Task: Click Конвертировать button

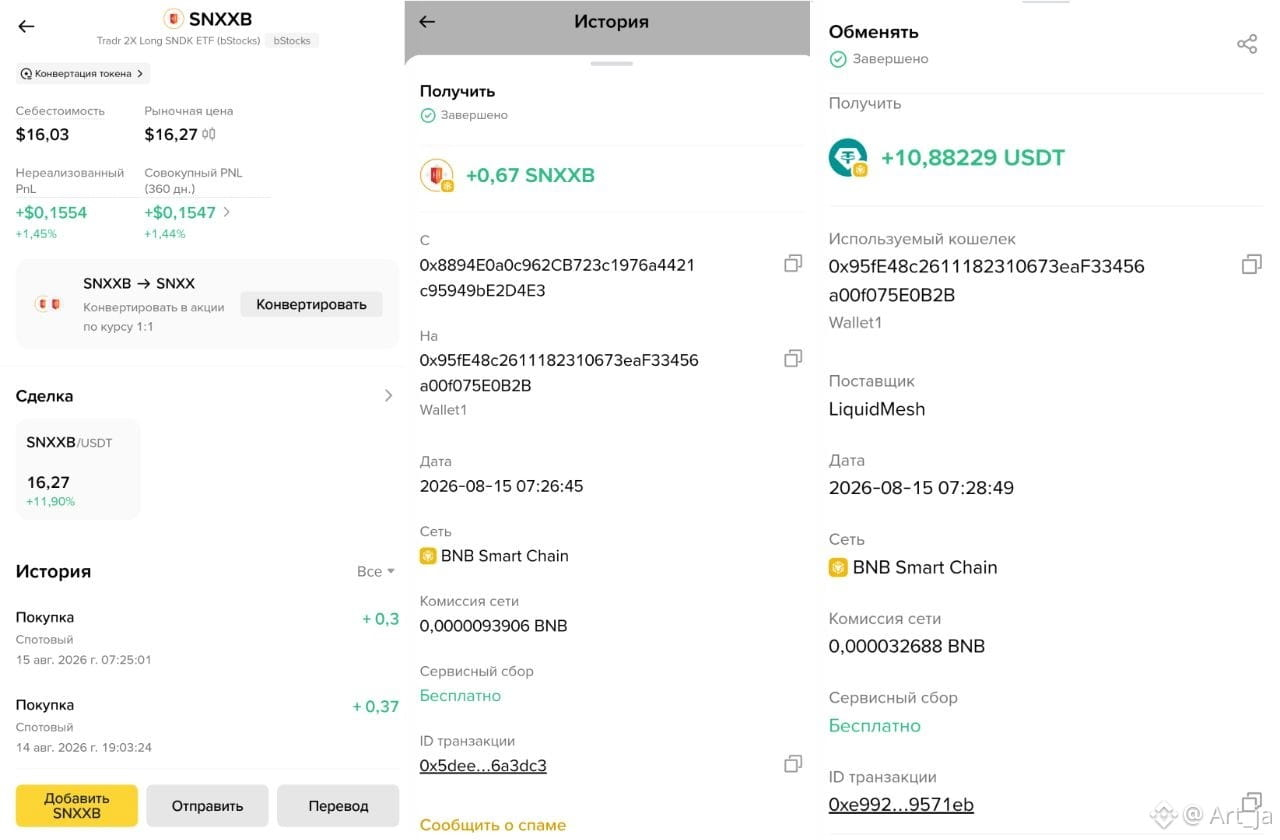Action: click(311, 304)
